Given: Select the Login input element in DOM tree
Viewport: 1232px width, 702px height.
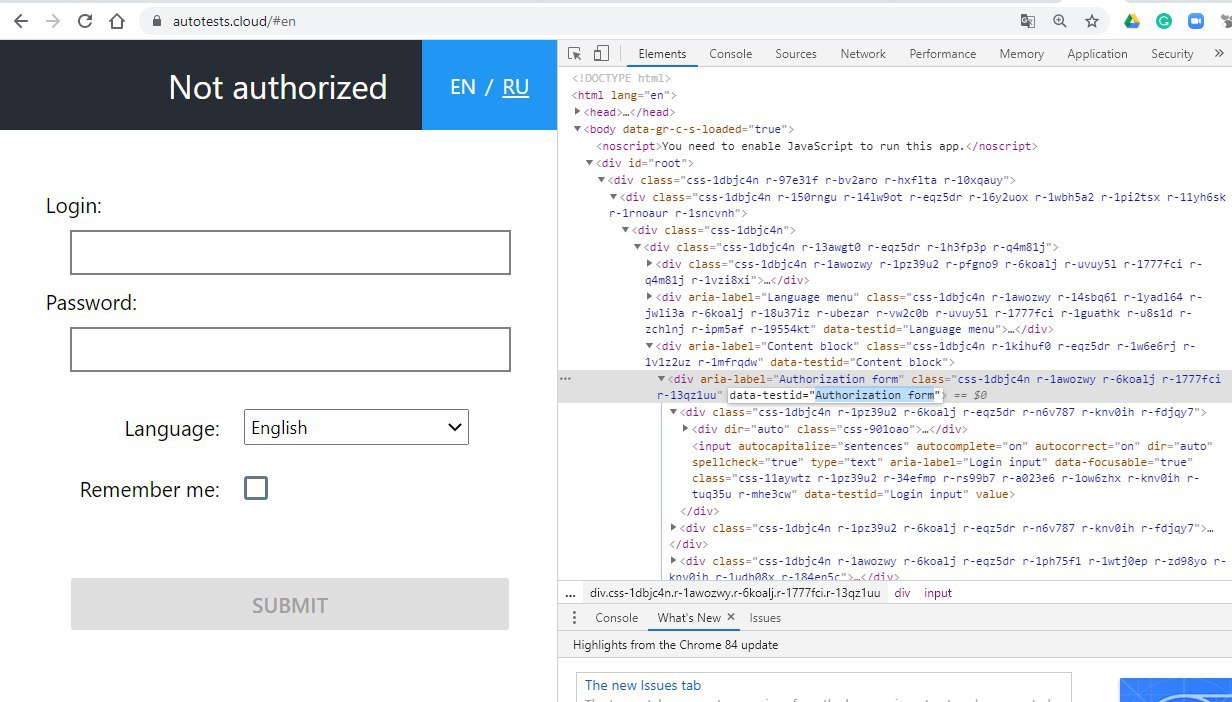Looking at the screenshot, I should (952, 470).
